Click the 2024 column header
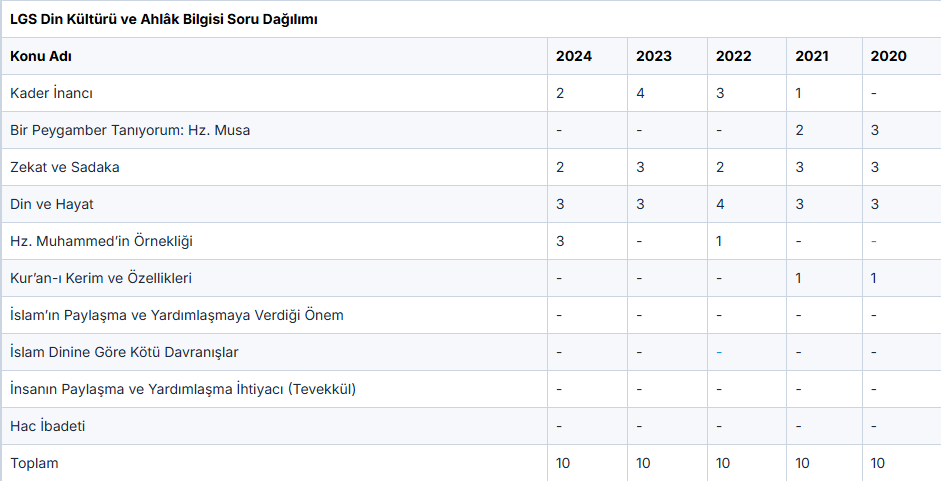 [574, 56]
